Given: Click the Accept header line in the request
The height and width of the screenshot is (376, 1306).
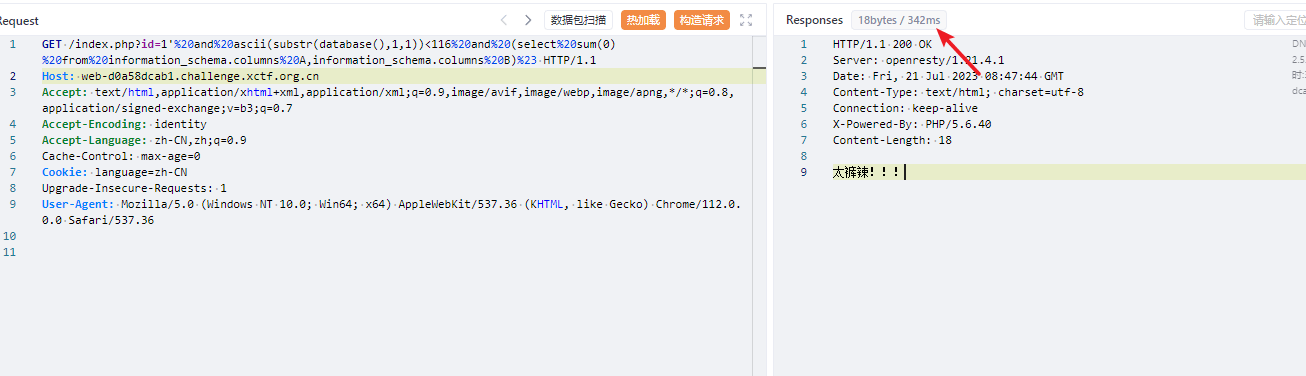Looking at the screenshot, I should tap(388, 100).
